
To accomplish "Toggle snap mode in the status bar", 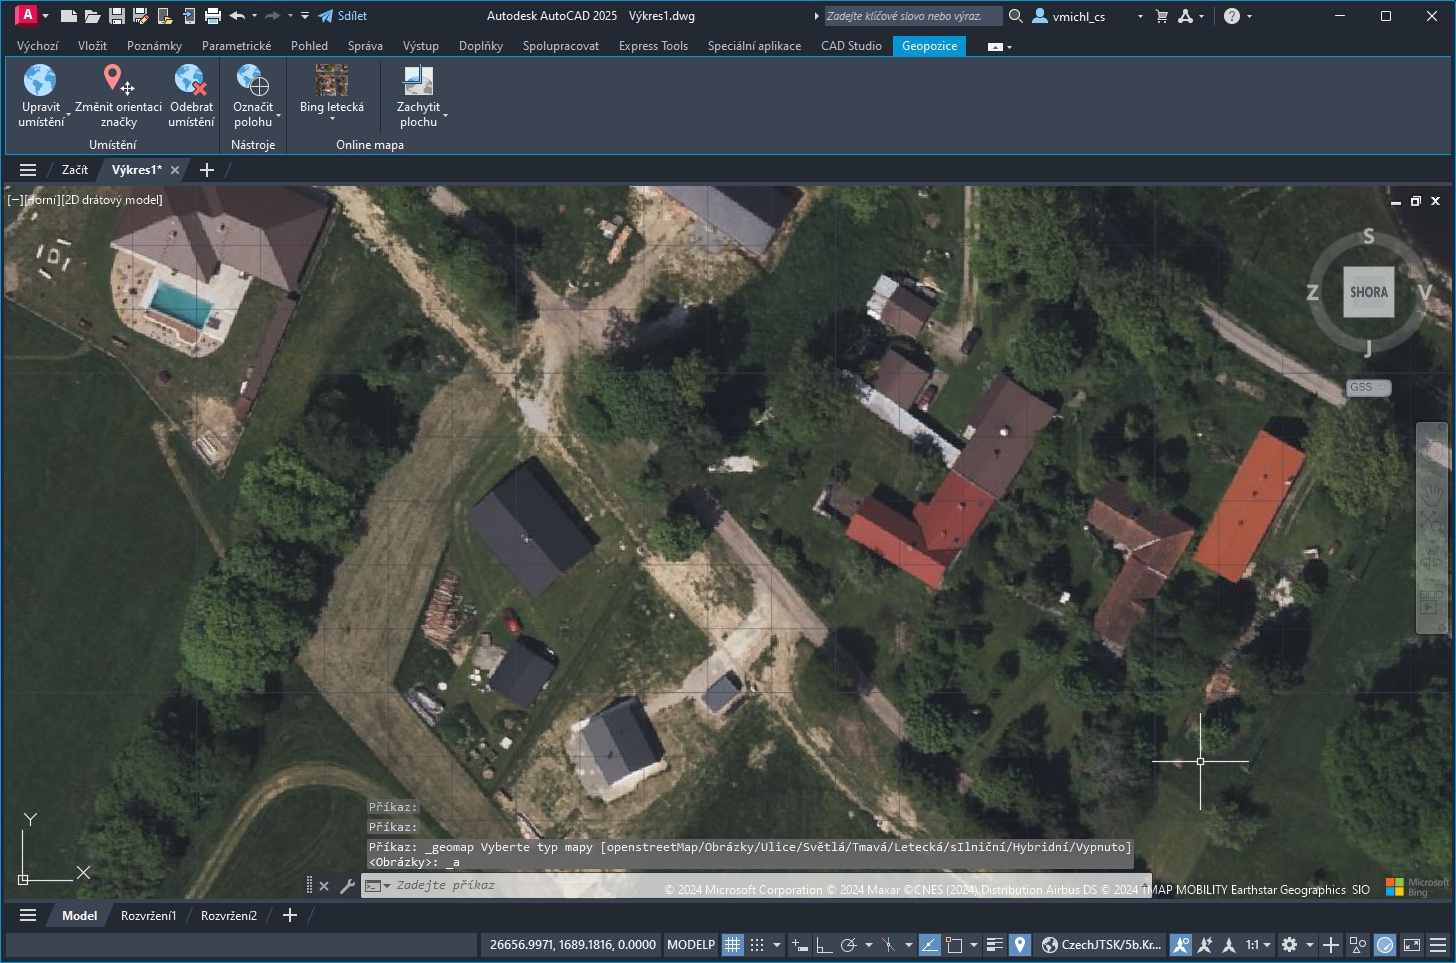I will pyautogui.click(x=757, y=945).
